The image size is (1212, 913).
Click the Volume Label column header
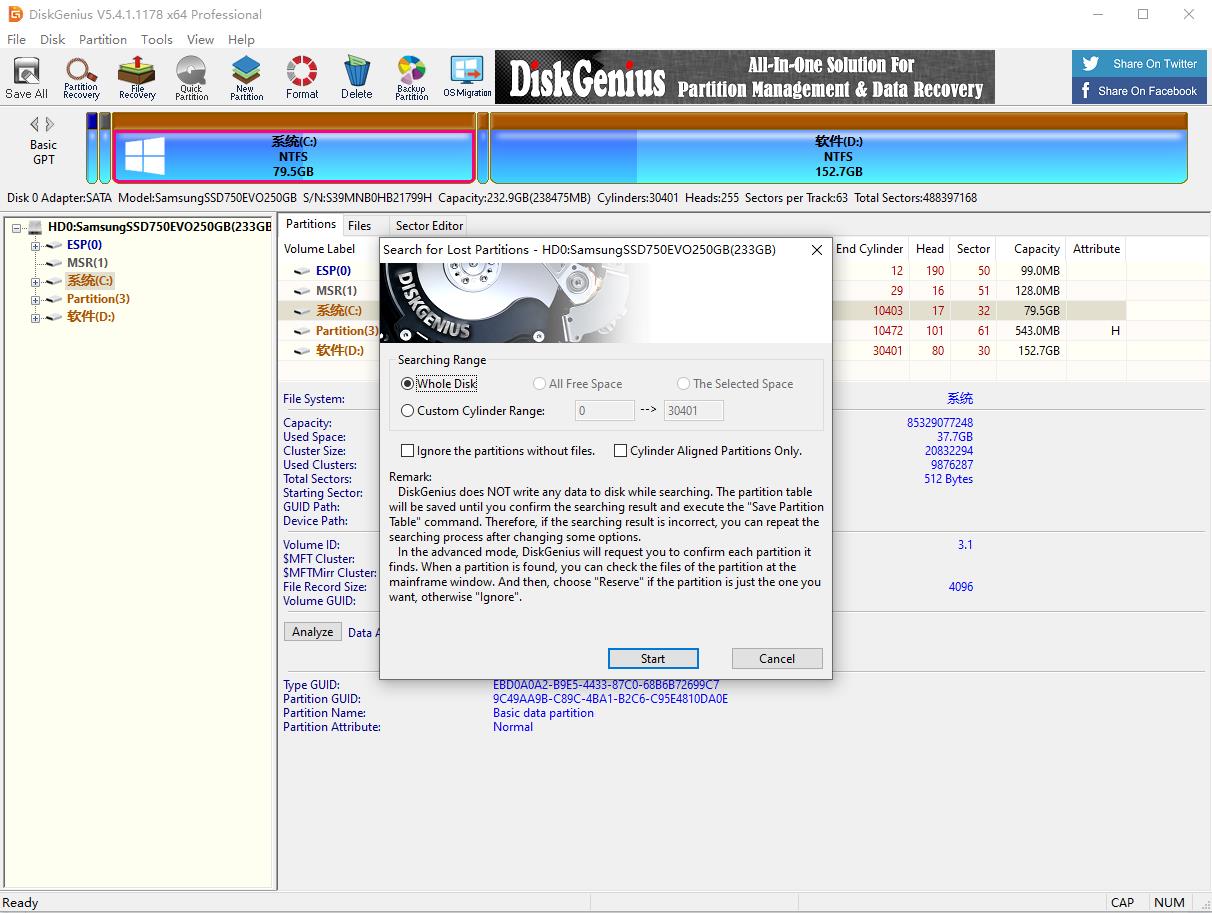(x=320, y=249)
